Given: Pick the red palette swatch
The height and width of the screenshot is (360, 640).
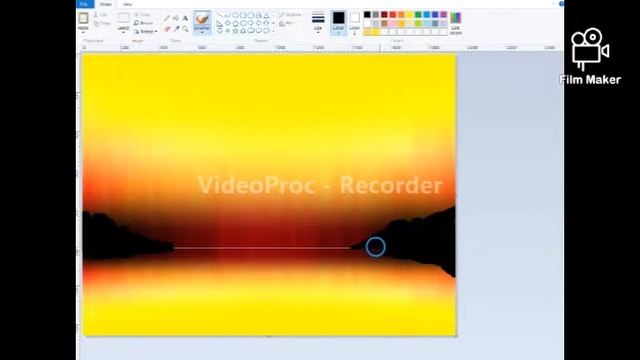Looking at the screenshot, I should [393, 15].
